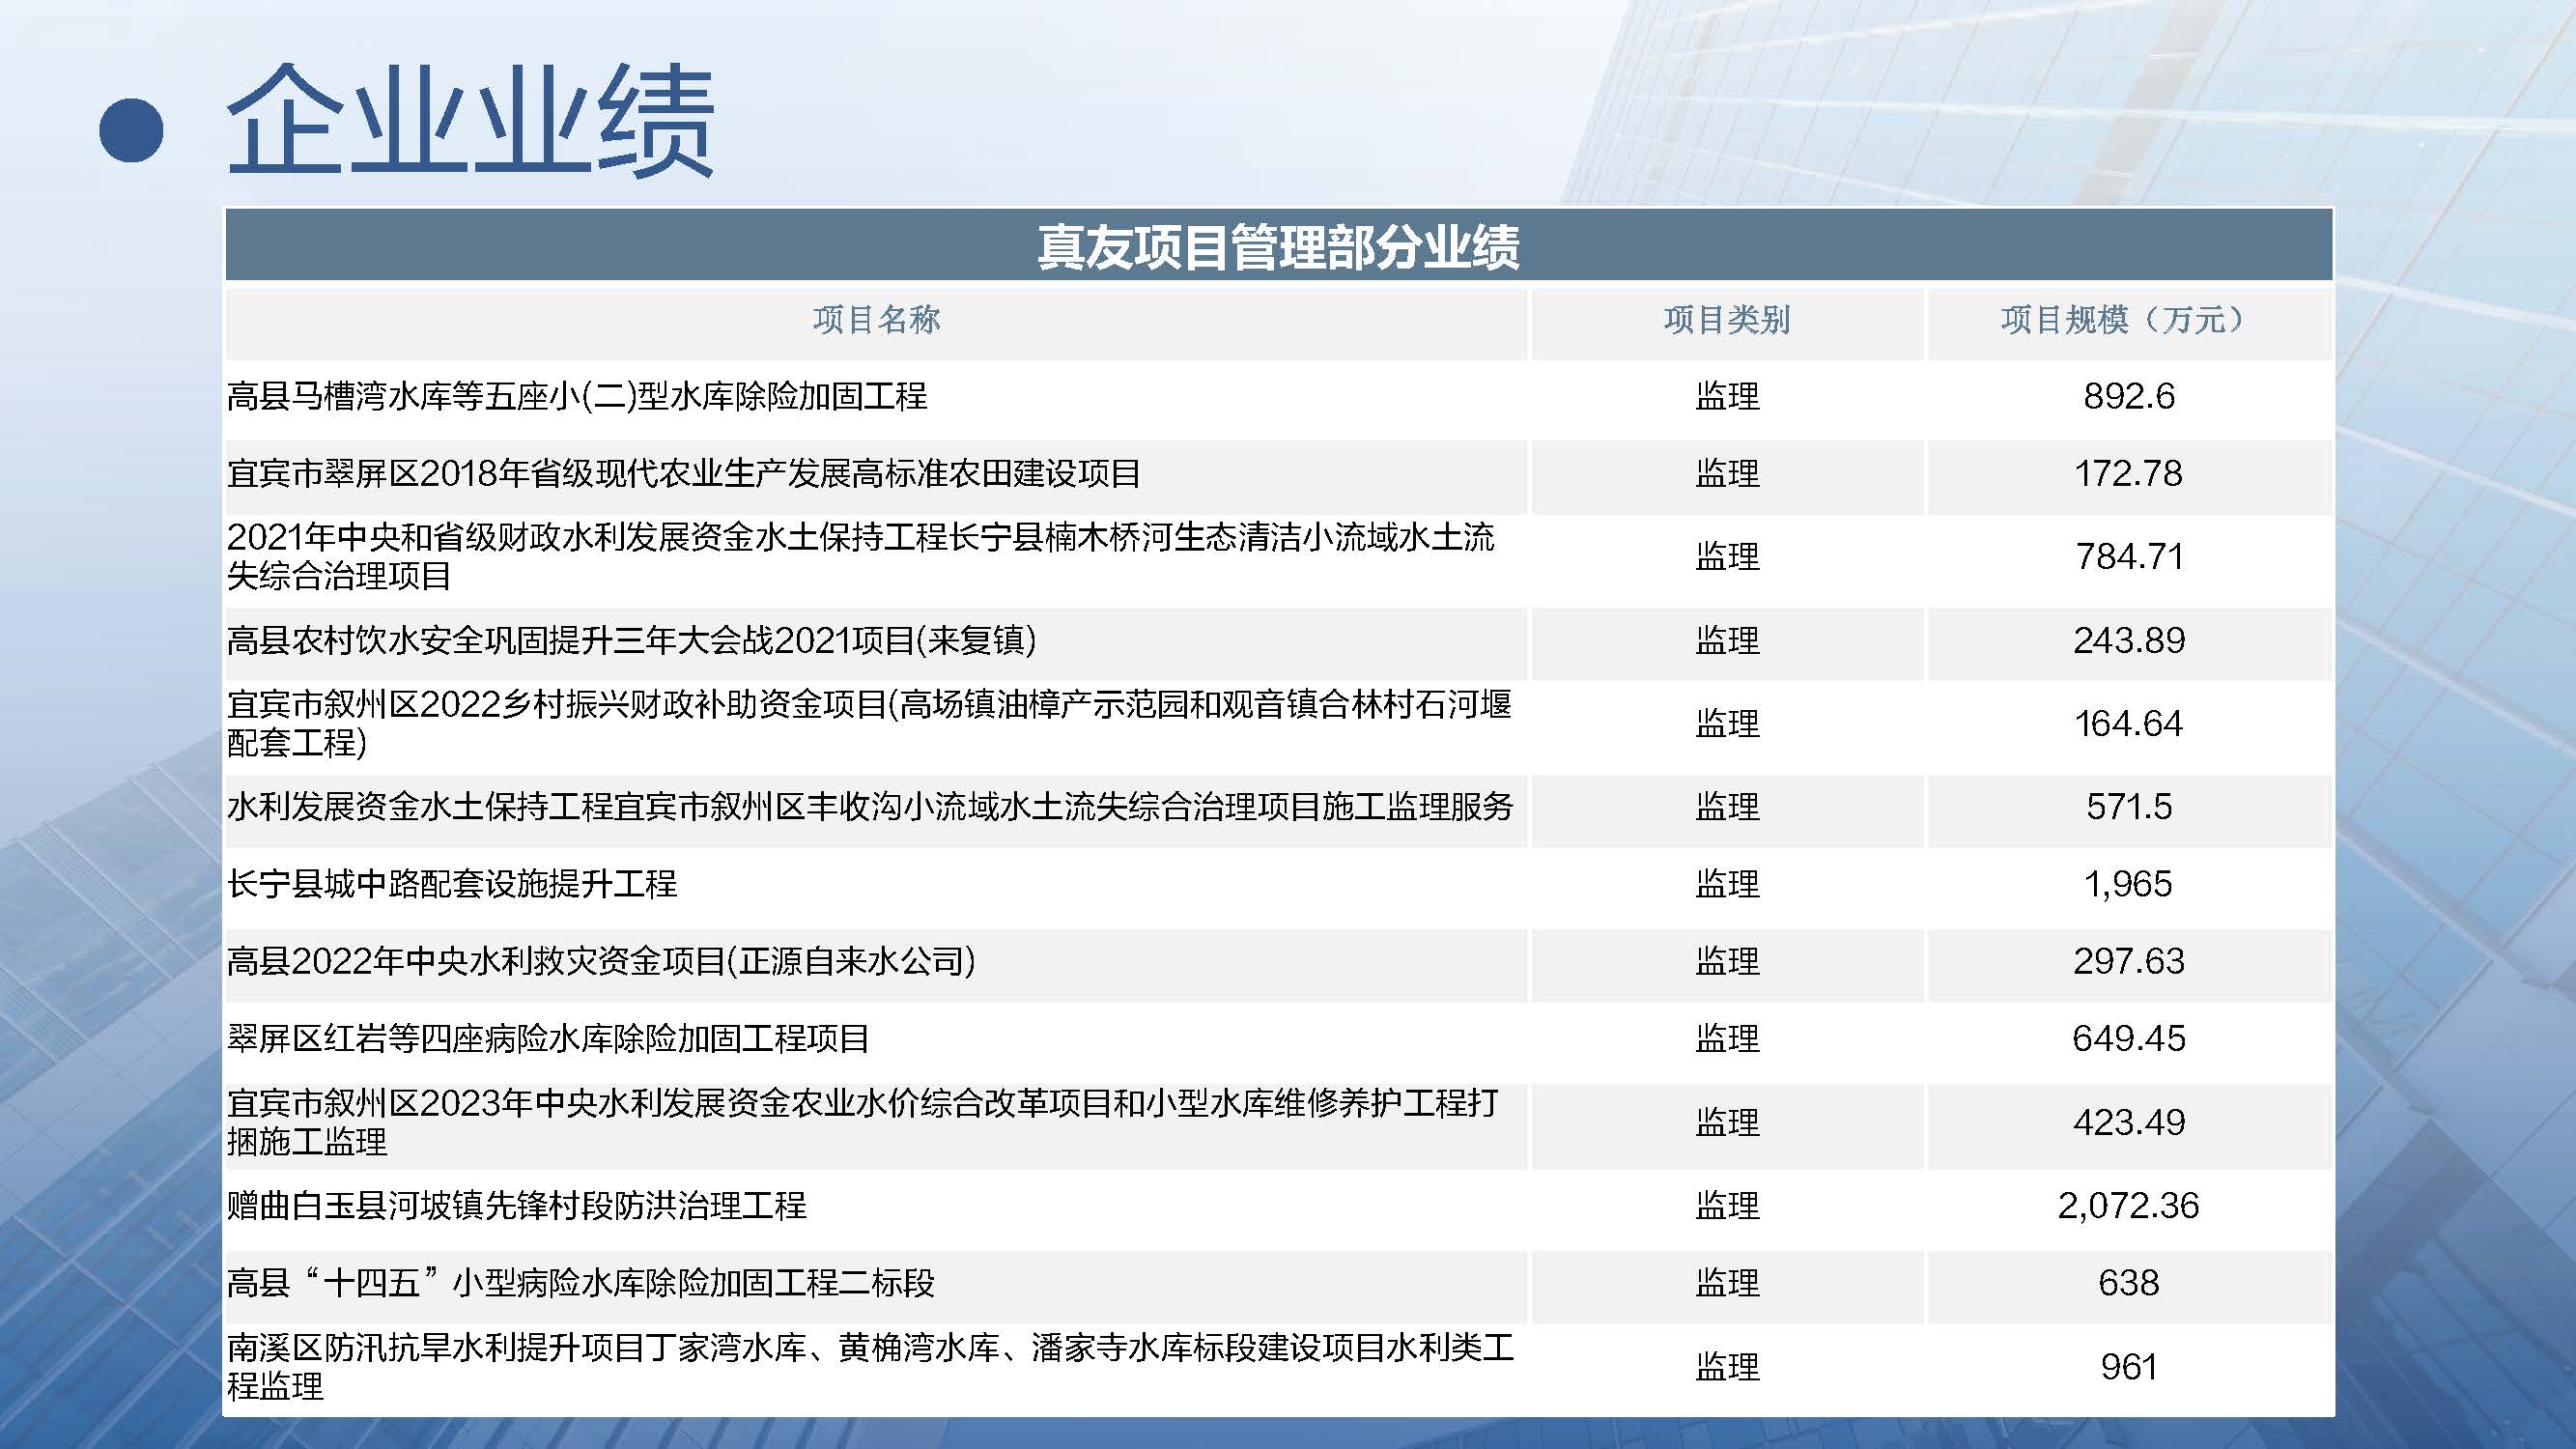Click the value 297.63

click(2129, 961)
